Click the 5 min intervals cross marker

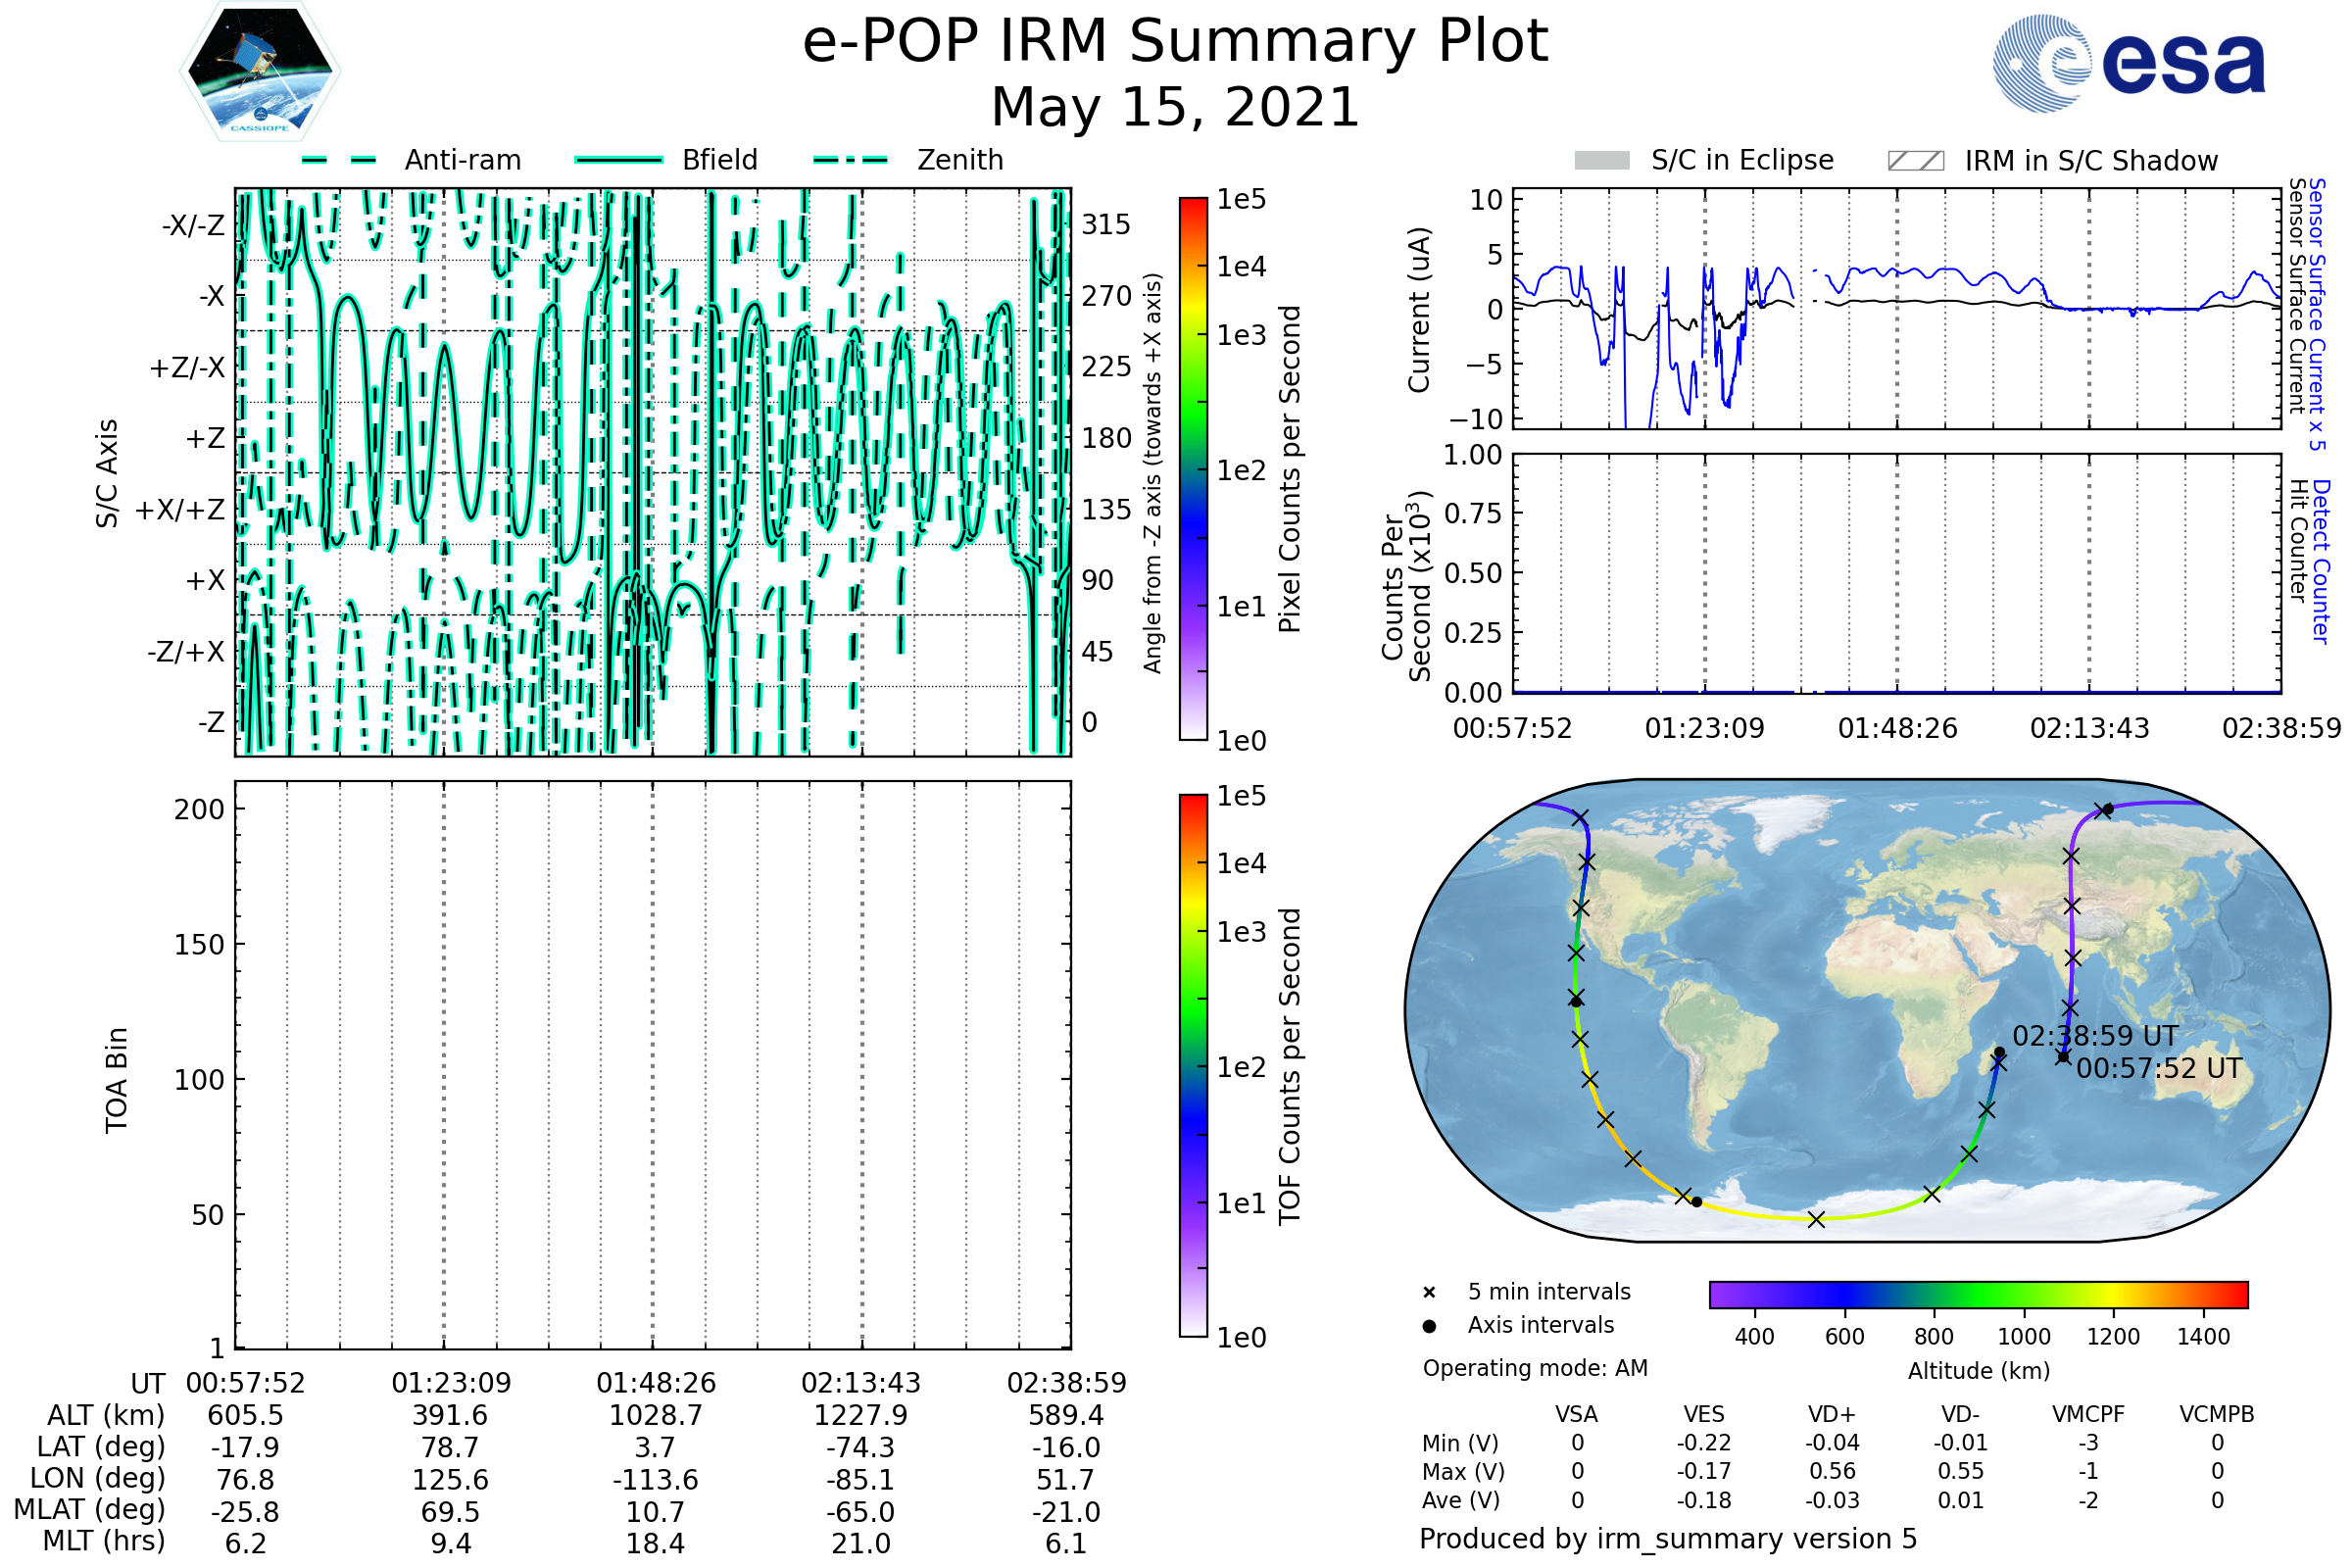(x=1429, y=1293)
